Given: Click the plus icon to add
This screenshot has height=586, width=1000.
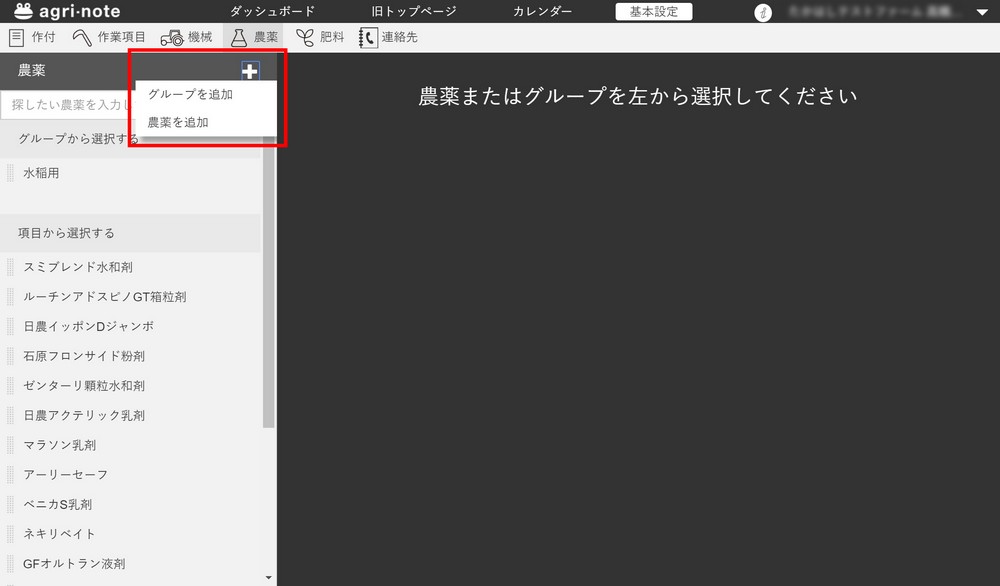Looking at the screenshot, I should (250, 71).
